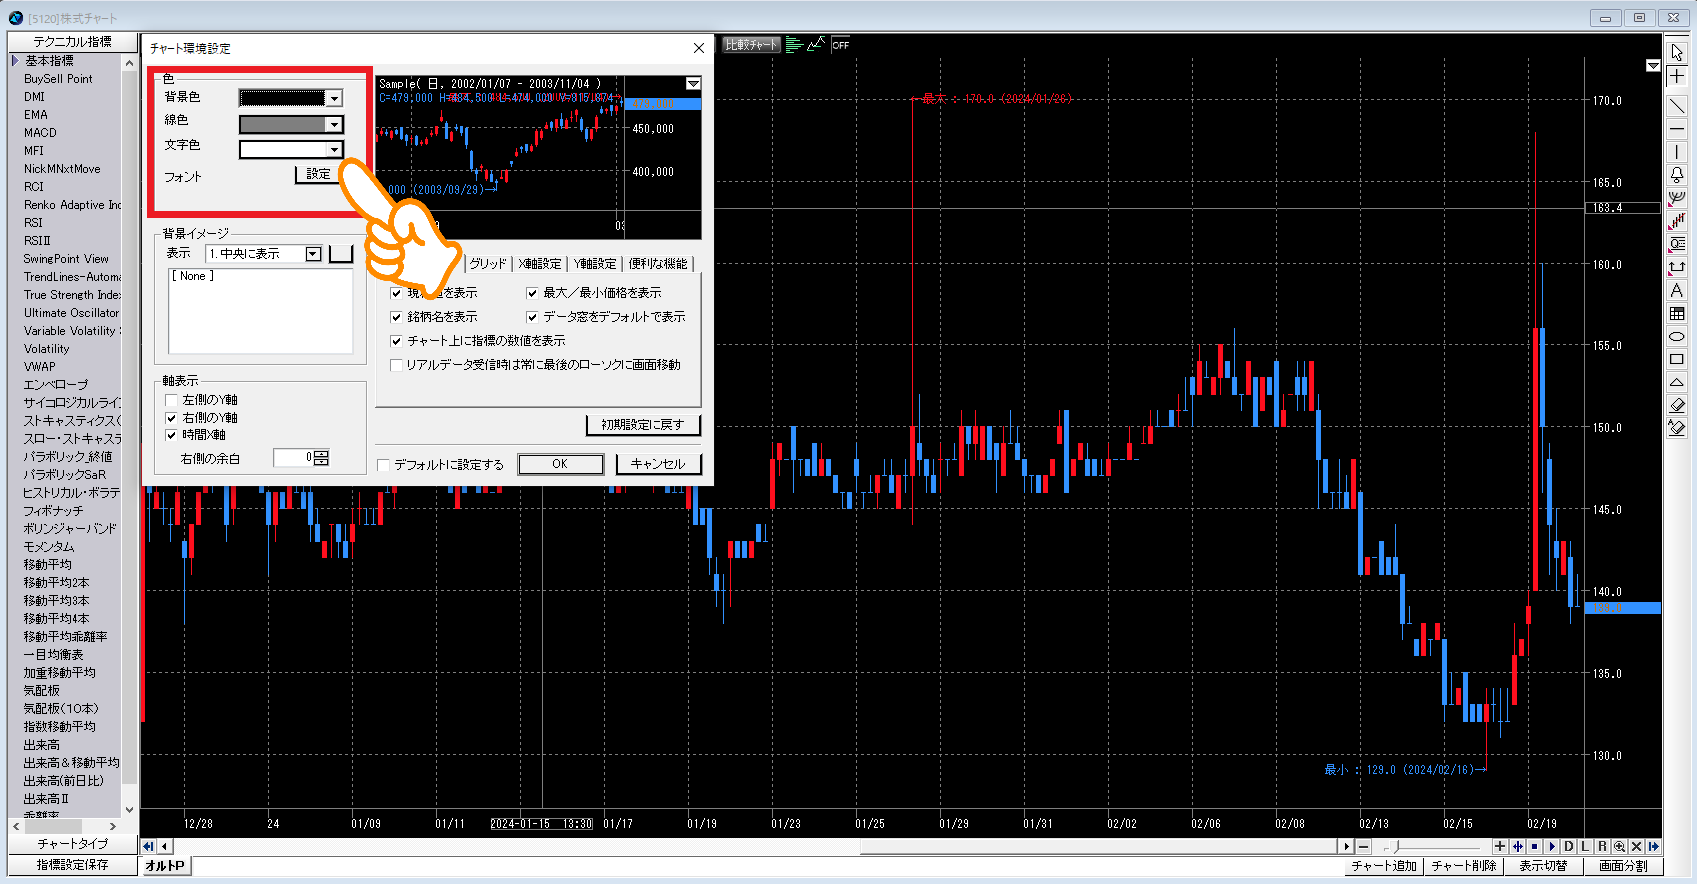Expand the 基本指標 tree node
This screenshot has width=1697, height=884.
pos(15,61)
